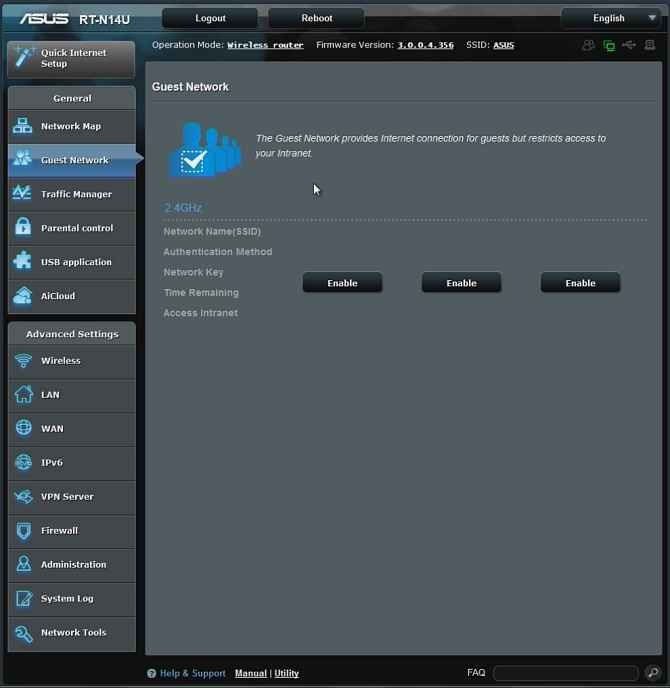Open the Network Map page
This screenshot has height=688, width=670.
click(72, 126)
